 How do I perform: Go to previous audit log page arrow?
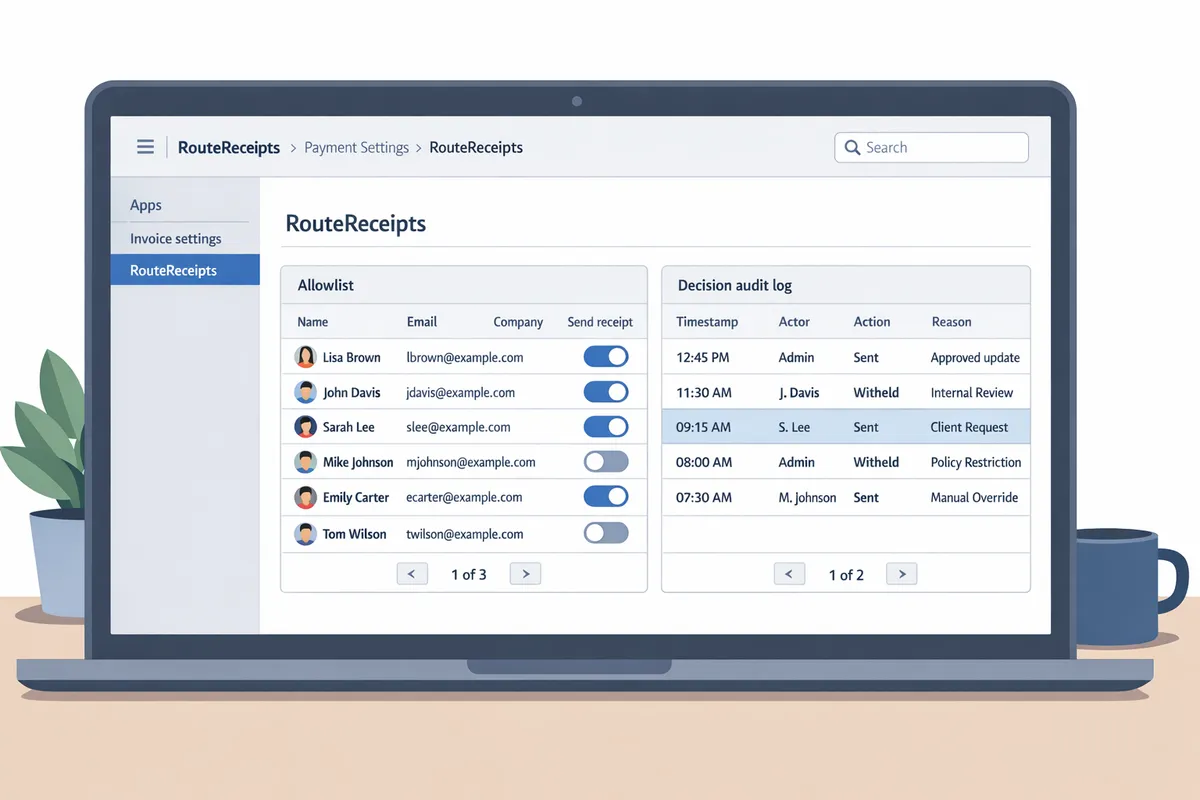coord(789,574)
